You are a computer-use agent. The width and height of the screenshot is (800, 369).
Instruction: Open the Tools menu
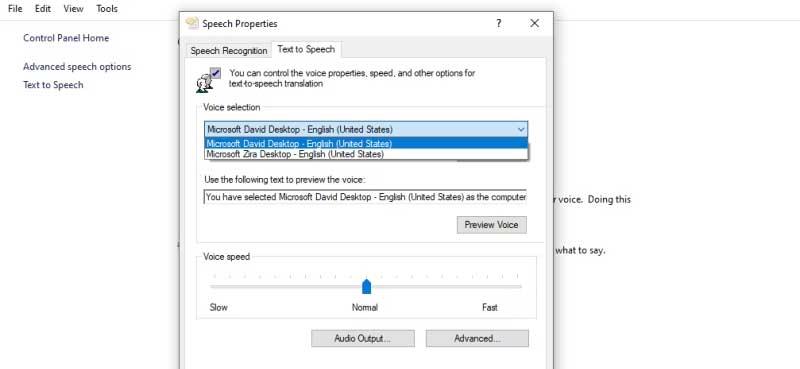coord(107,9)
